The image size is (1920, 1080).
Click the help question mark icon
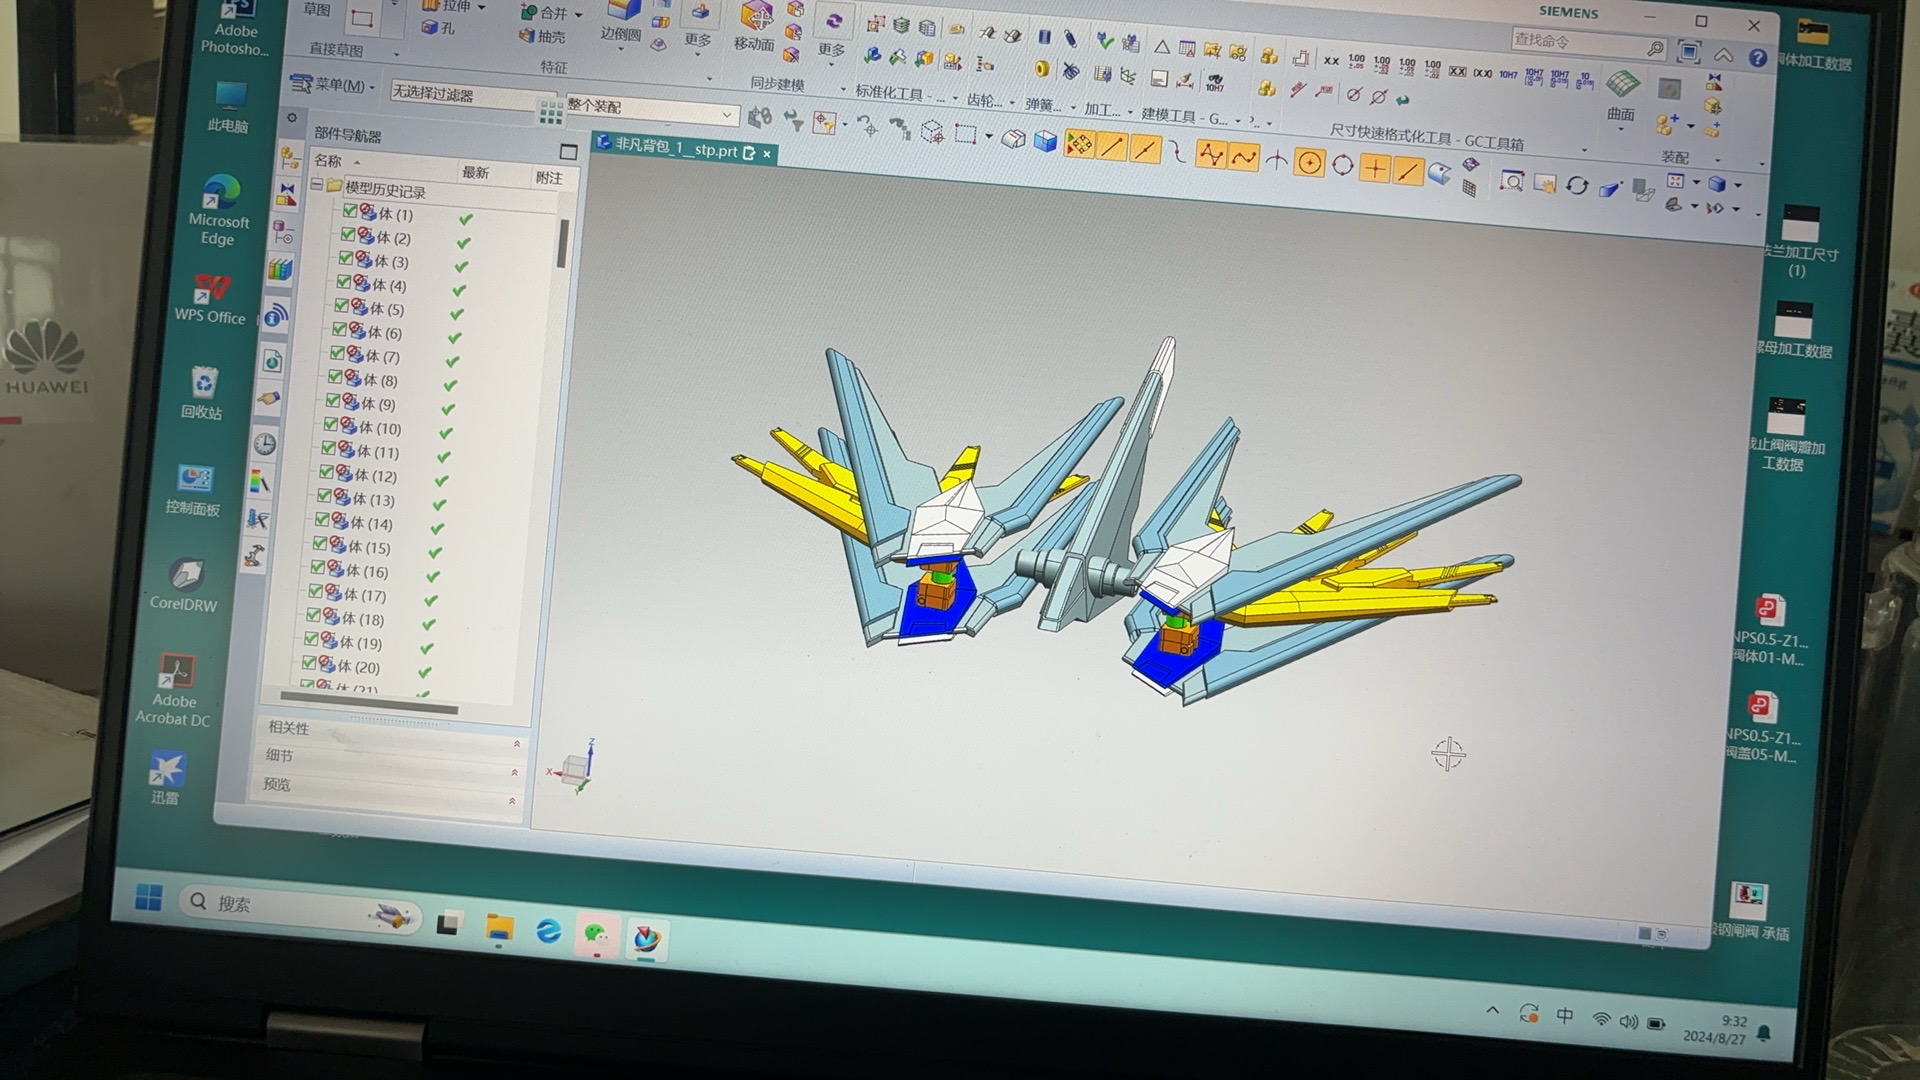[1757, 58]
